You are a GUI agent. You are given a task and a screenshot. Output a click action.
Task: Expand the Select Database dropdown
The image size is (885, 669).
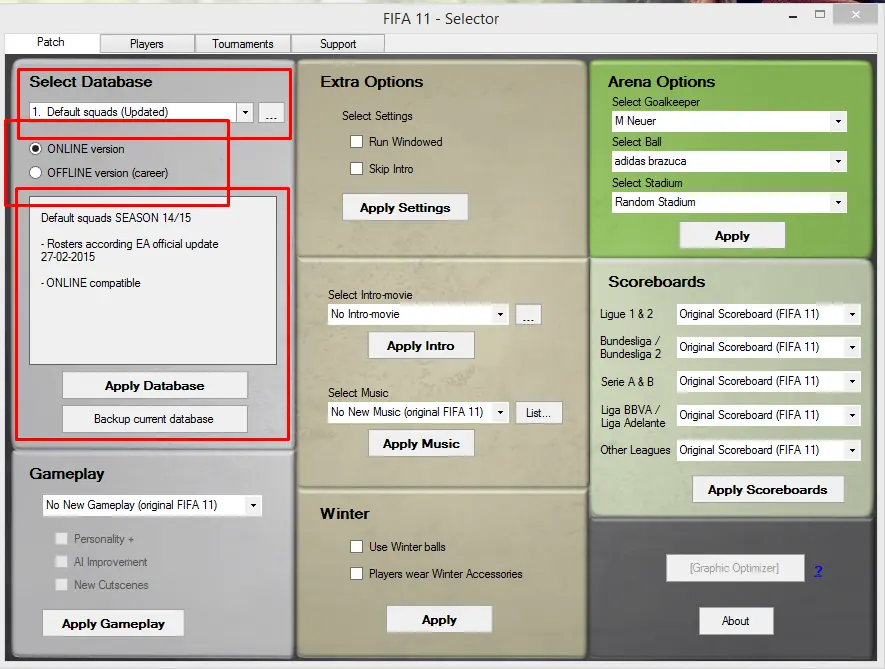pyautogui.click(x=245, y=112)
